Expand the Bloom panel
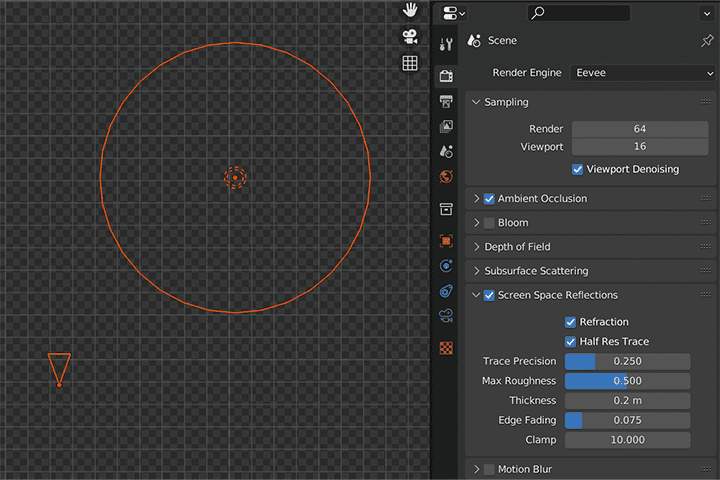 pos(476,223)
